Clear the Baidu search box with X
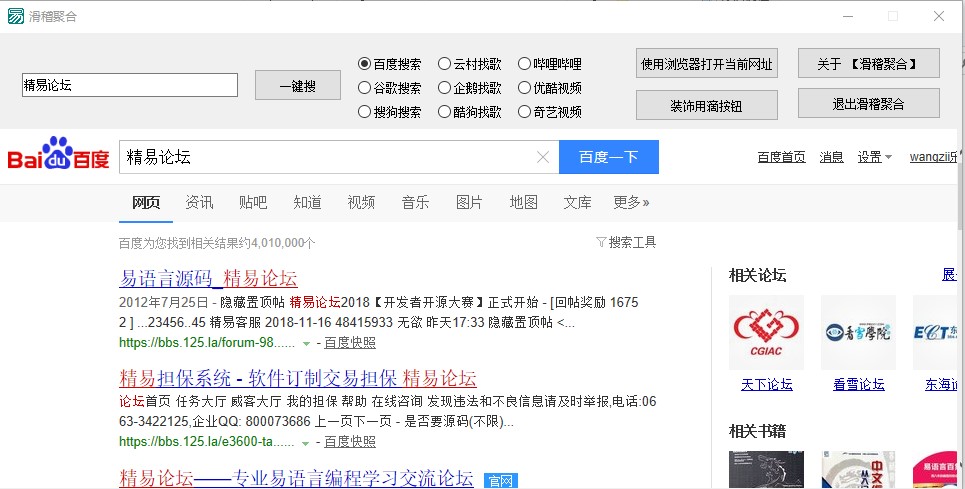 (543, 157)
